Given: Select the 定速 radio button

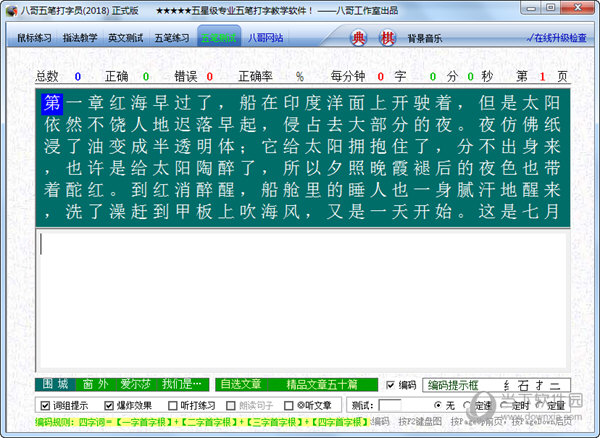Looking at the screenshot, I should pos(467,405).
